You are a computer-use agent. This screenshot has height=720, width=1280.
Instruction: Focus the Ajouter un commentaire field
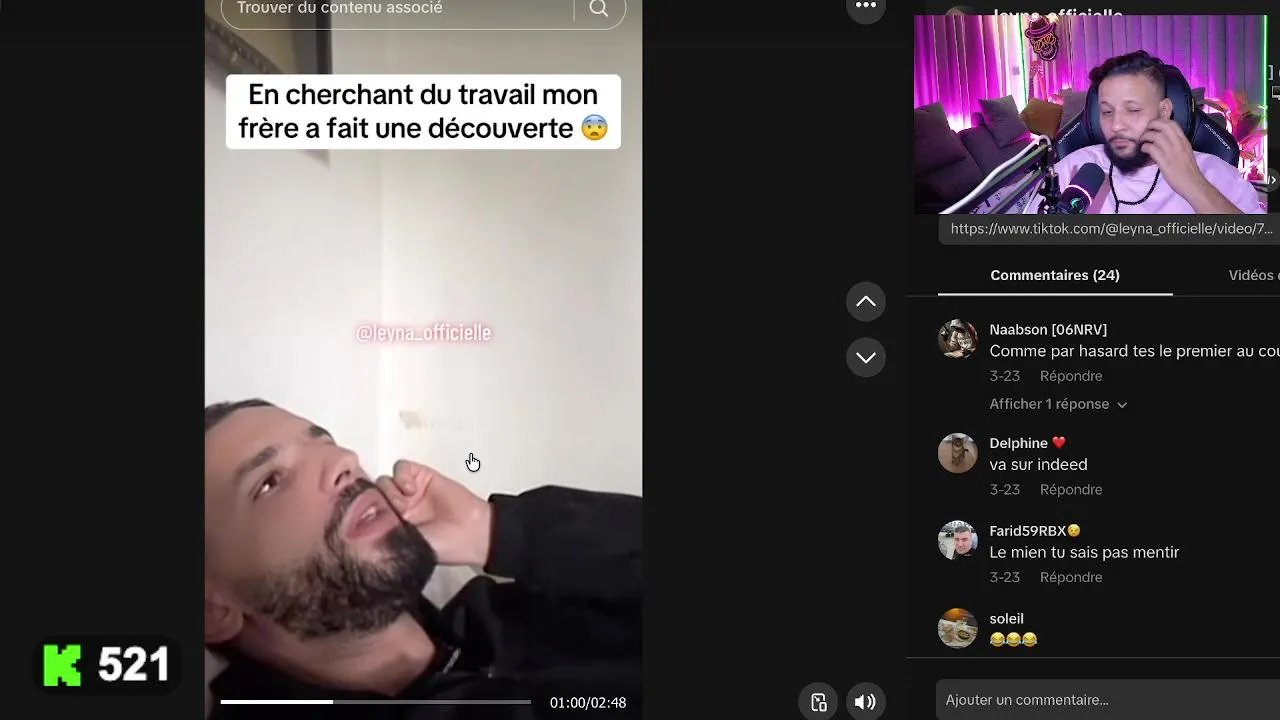pos(1108,700)
